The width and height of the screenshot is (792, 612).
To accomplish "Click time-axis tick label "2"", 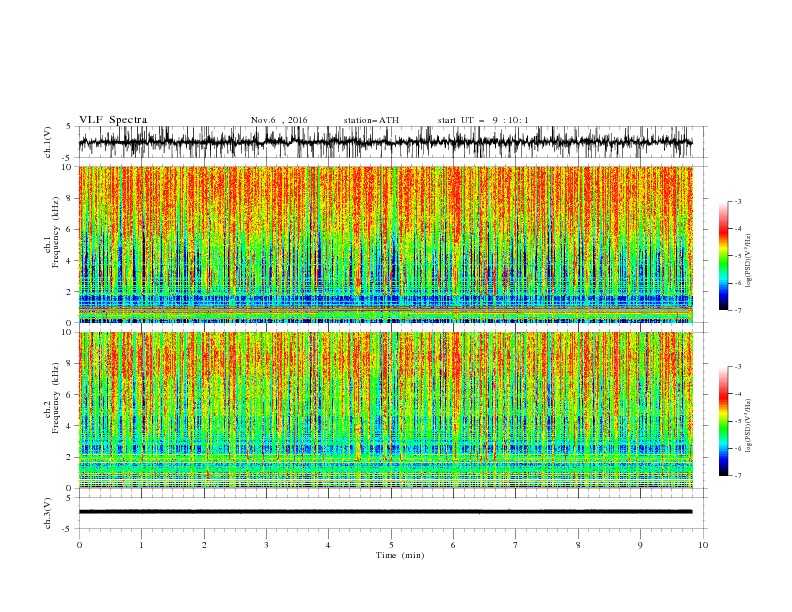I will (x=204, y=545).
